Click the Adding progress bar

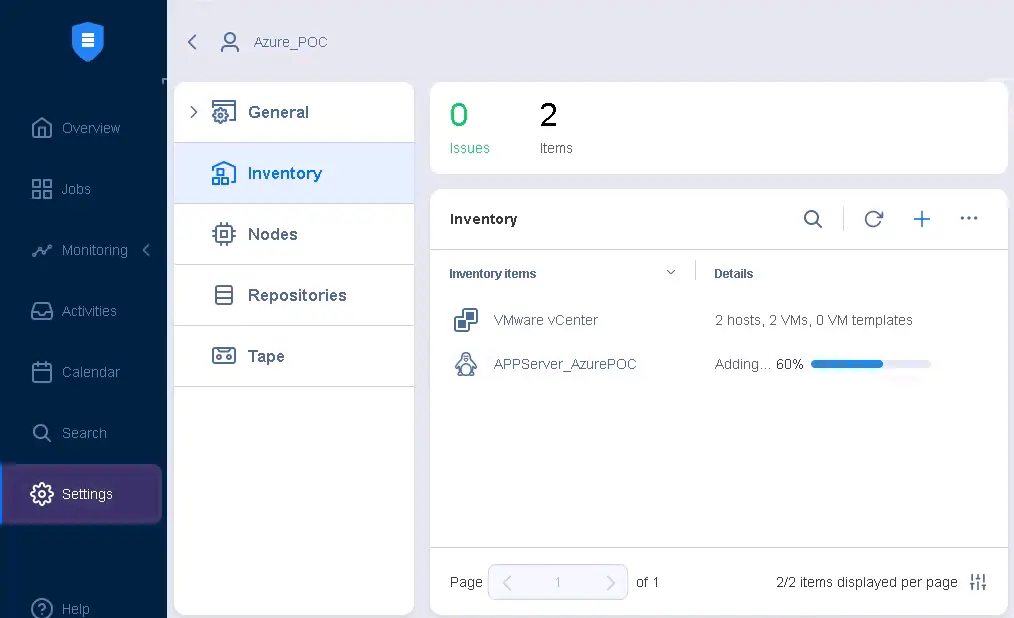[870, 364]
